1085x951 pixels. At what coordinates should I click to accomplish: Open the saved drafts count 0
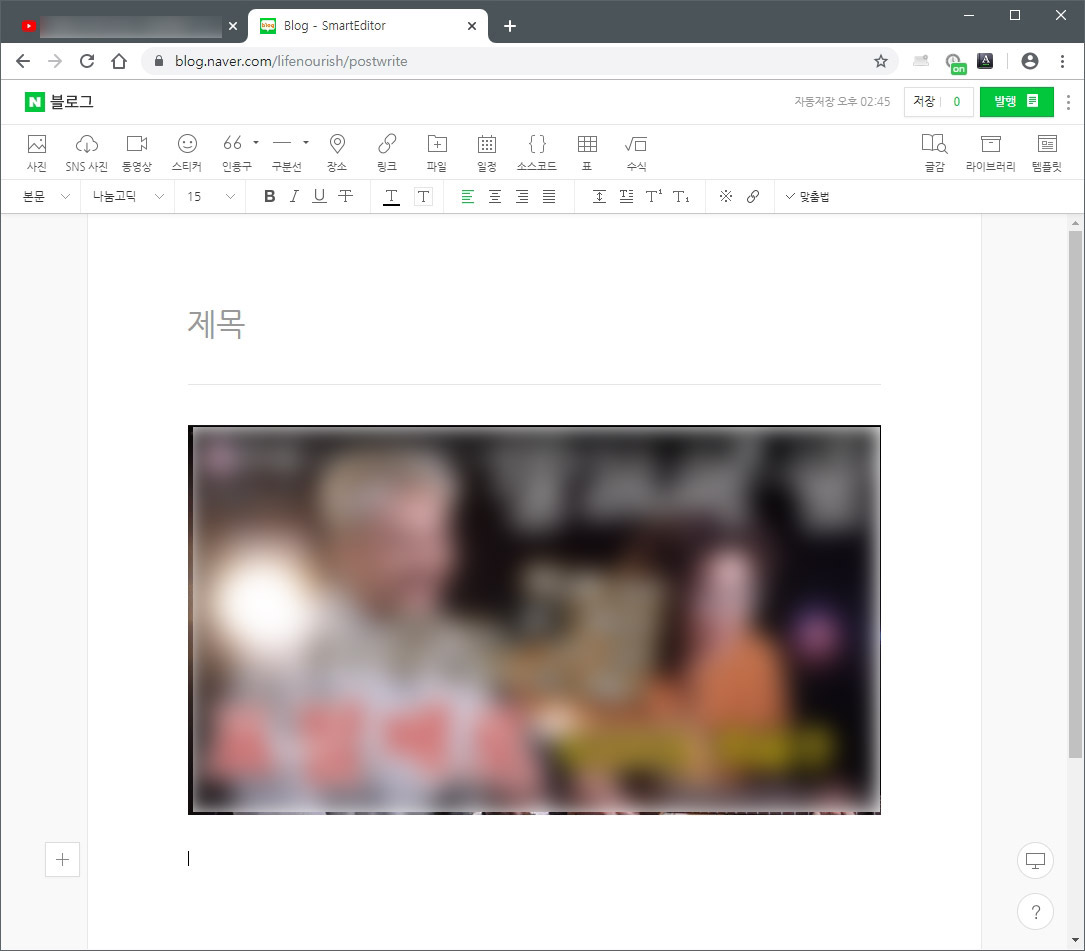[957, 102]
